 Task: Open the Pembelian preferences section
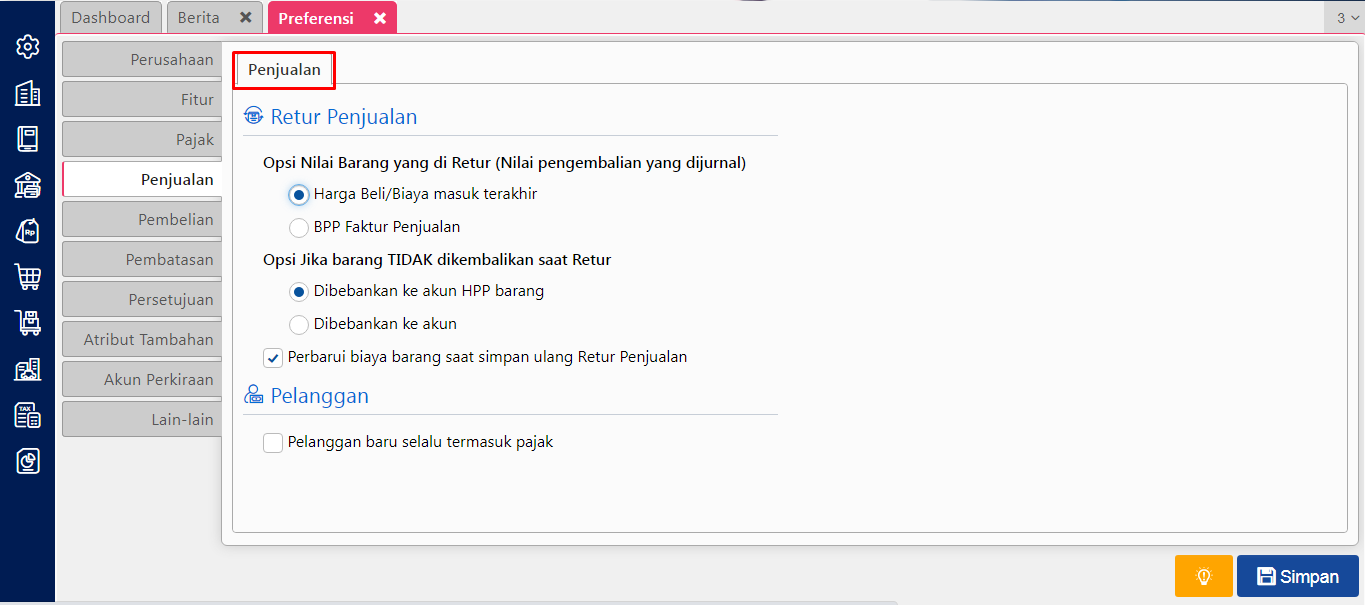click(x=142, y=219)
